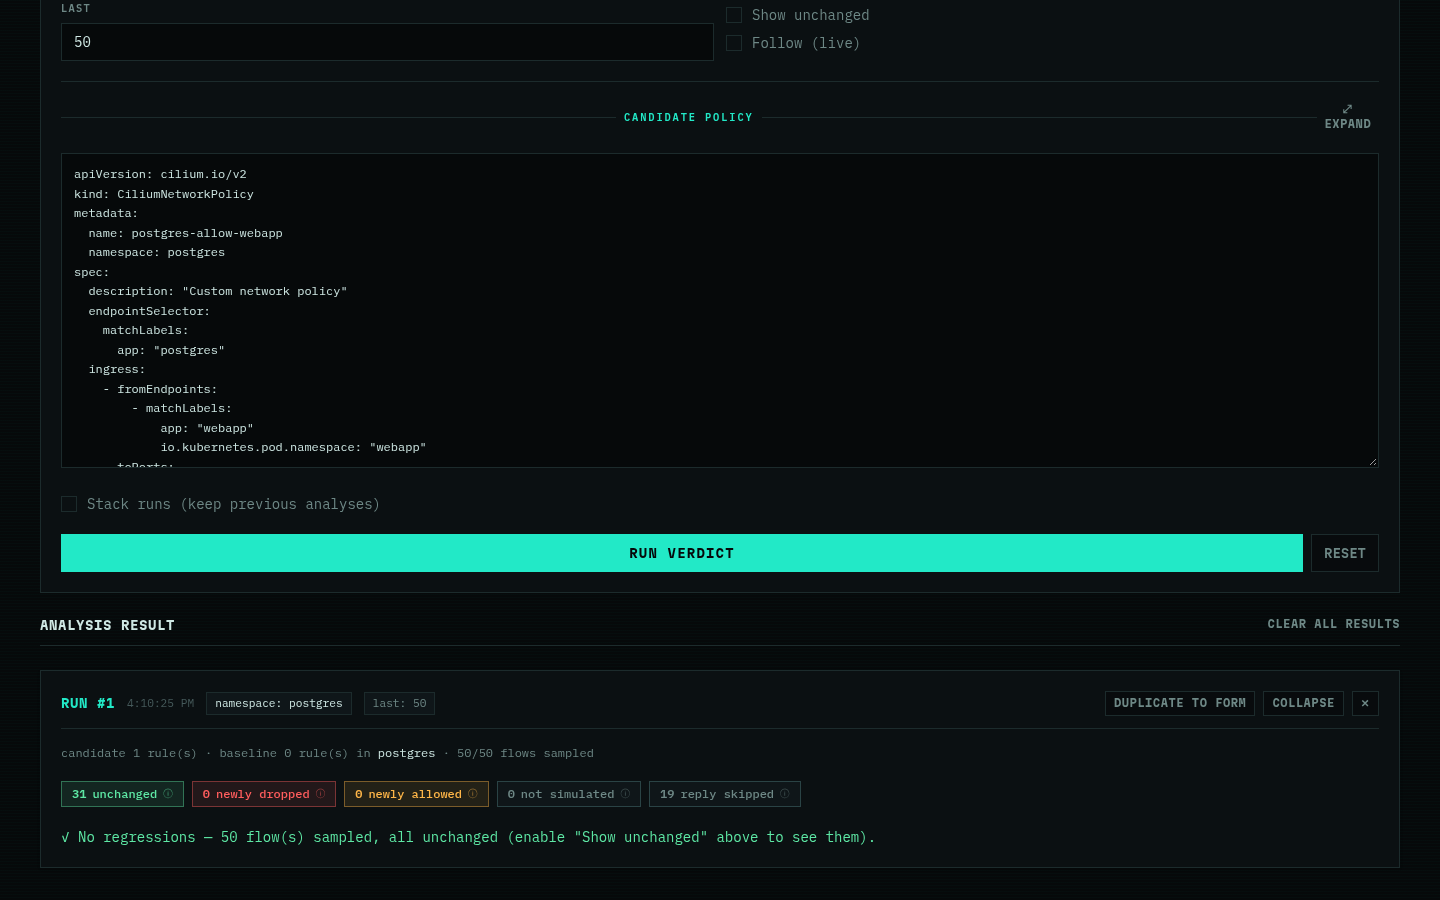This screenshot has height=900, width=1440.
Task: Reset the form
Action: pos(1345,553)
